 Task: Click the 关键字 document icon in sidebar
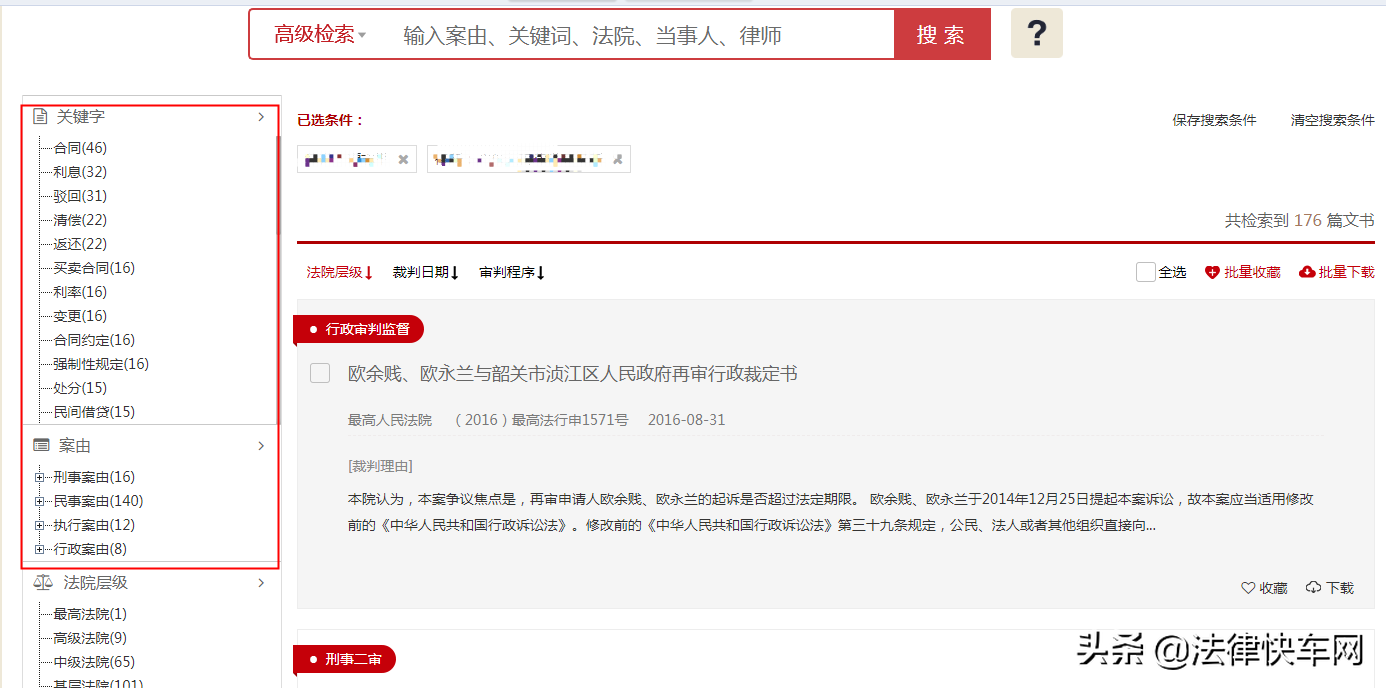(40, 115)
